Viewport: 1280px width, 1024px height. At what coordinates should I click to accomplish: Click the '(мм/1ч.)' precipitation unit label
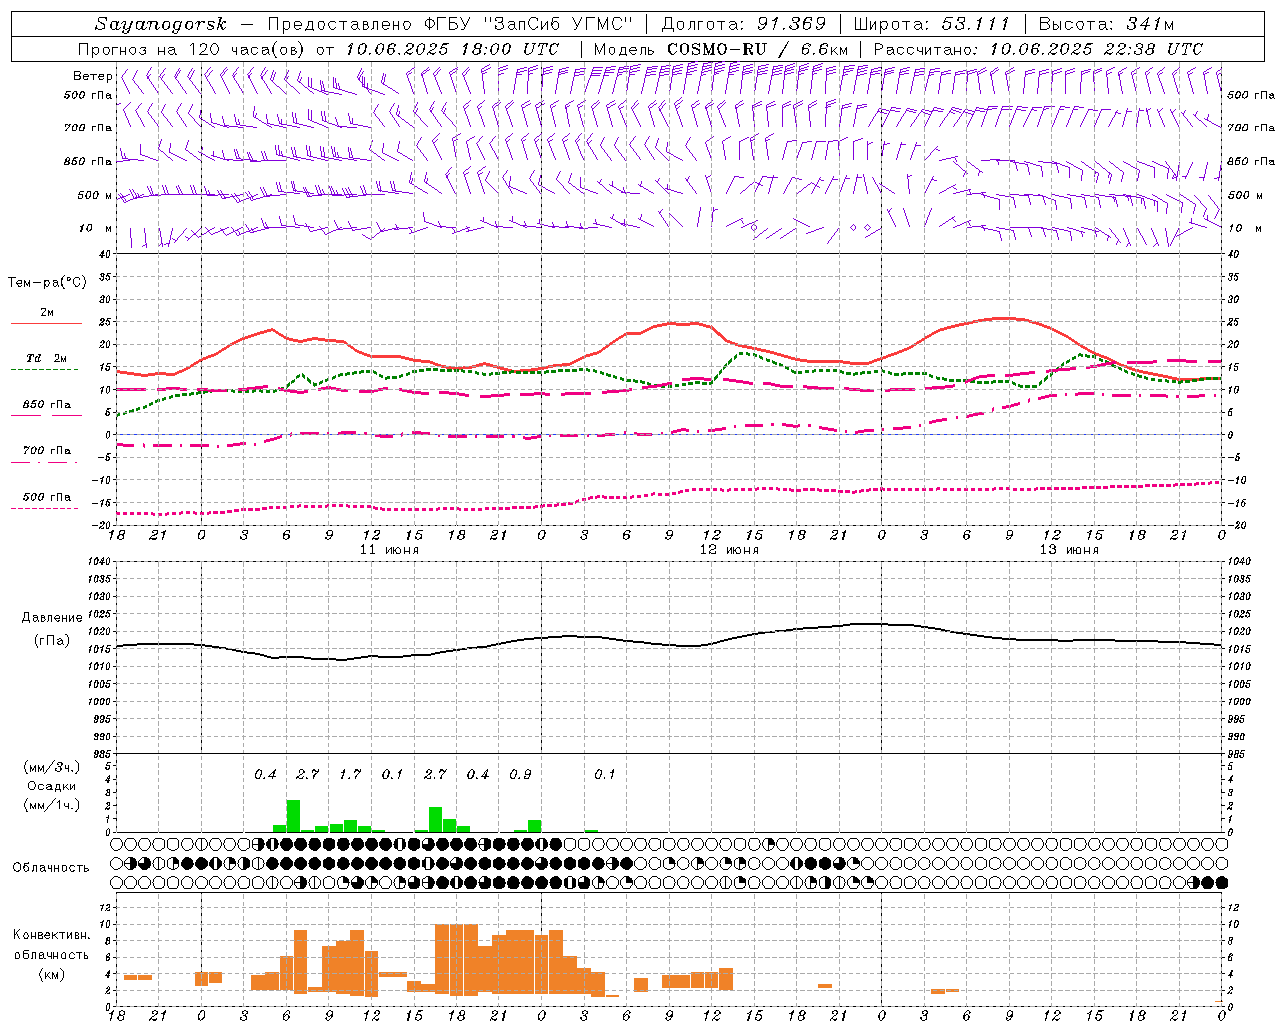click(51, 805)
